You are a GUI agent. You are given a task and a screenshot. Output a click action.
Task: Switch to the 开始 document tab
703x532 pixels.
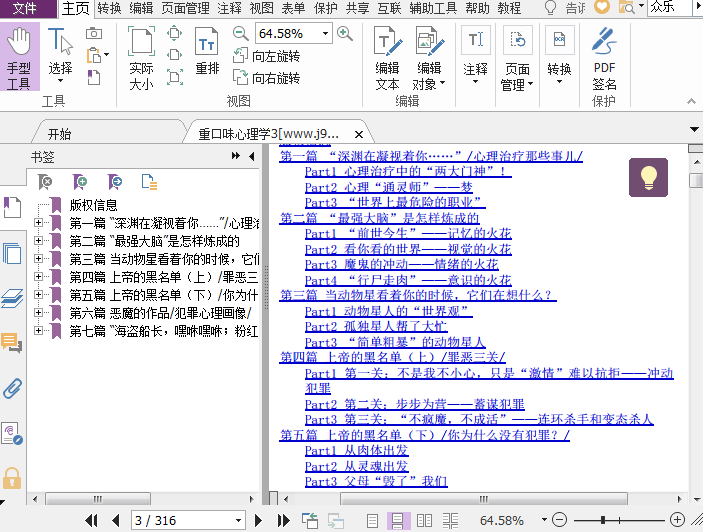pos(59,133)
